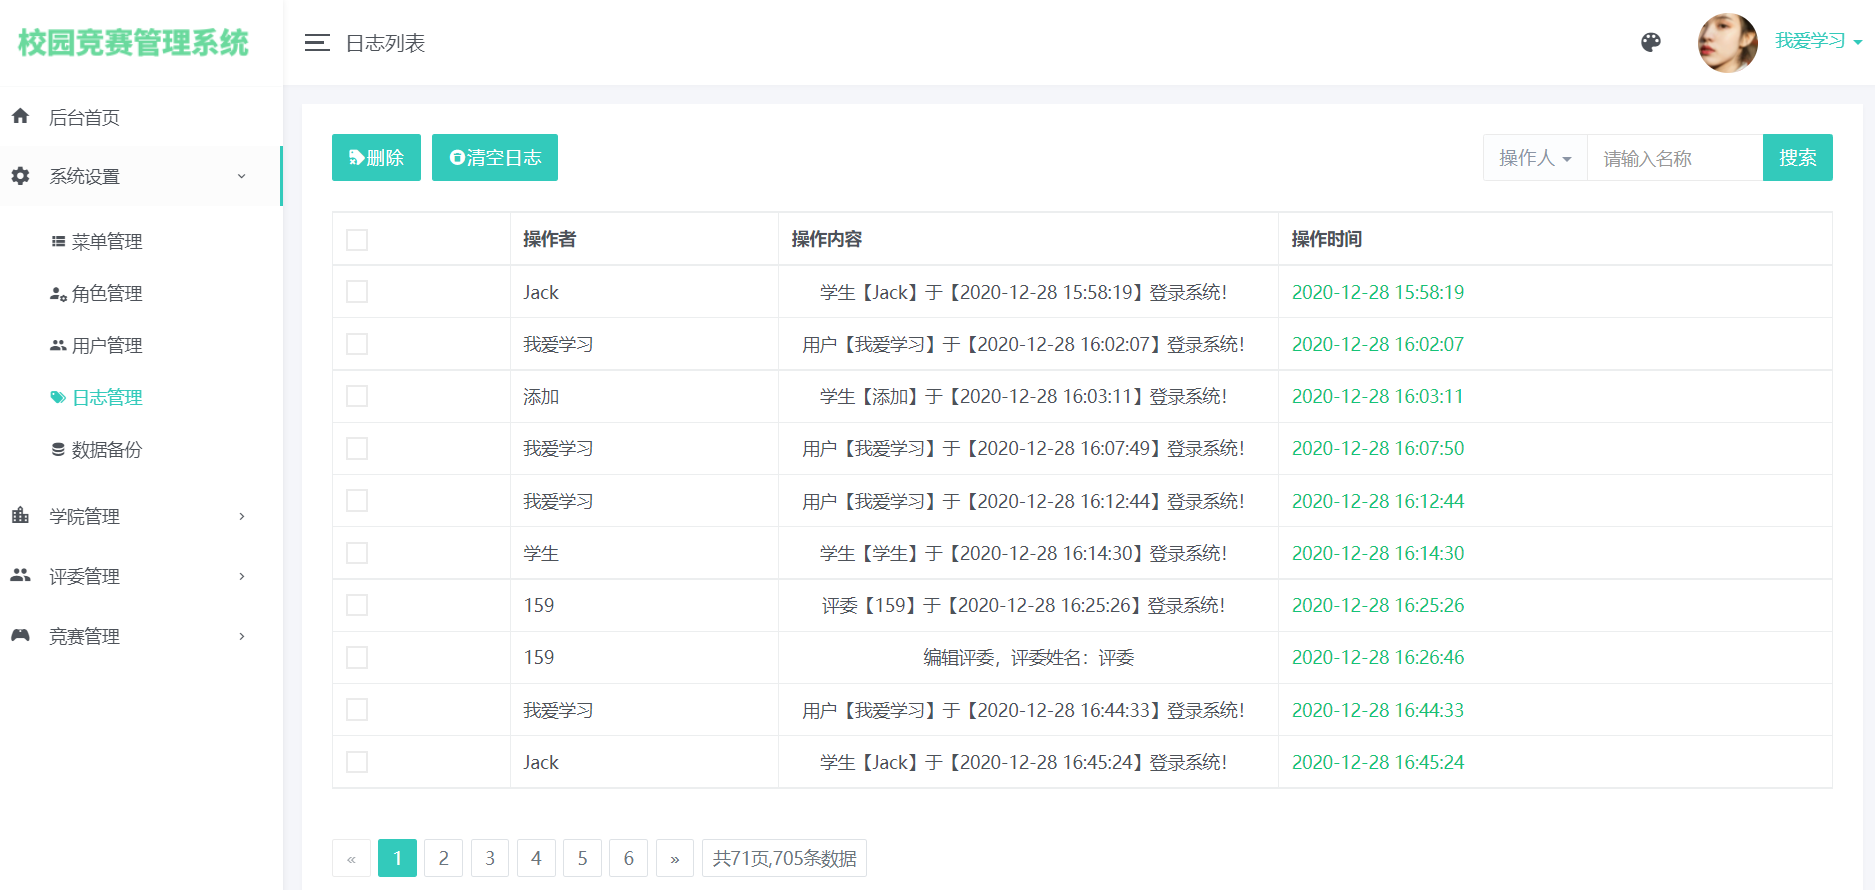
Task: Check the 159 16:25:26 row checkbox
Action: point(357,605)
